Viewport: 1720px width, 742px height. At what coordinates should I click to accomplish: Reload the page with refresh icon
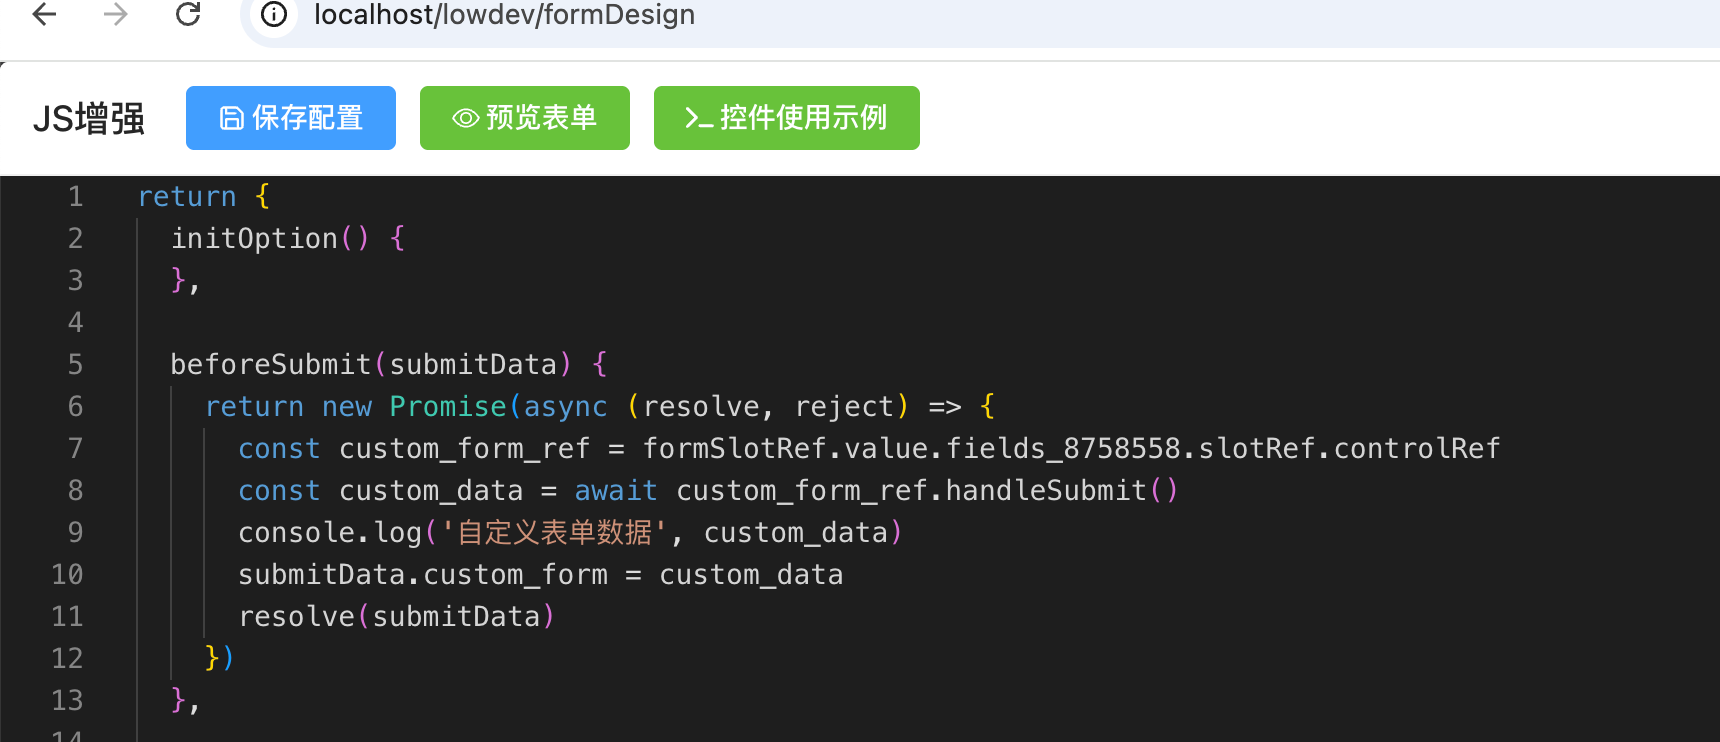188,14
